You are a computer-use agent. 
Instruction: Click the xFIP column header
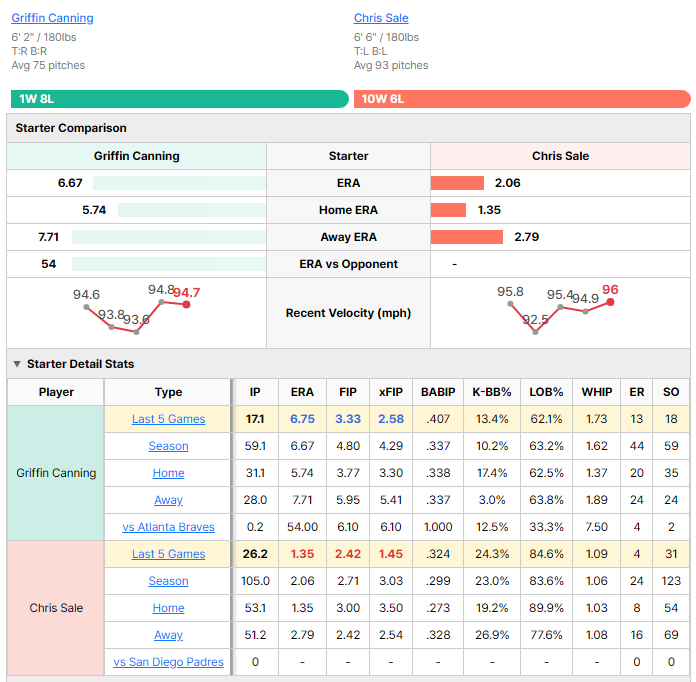coord(391,392)
